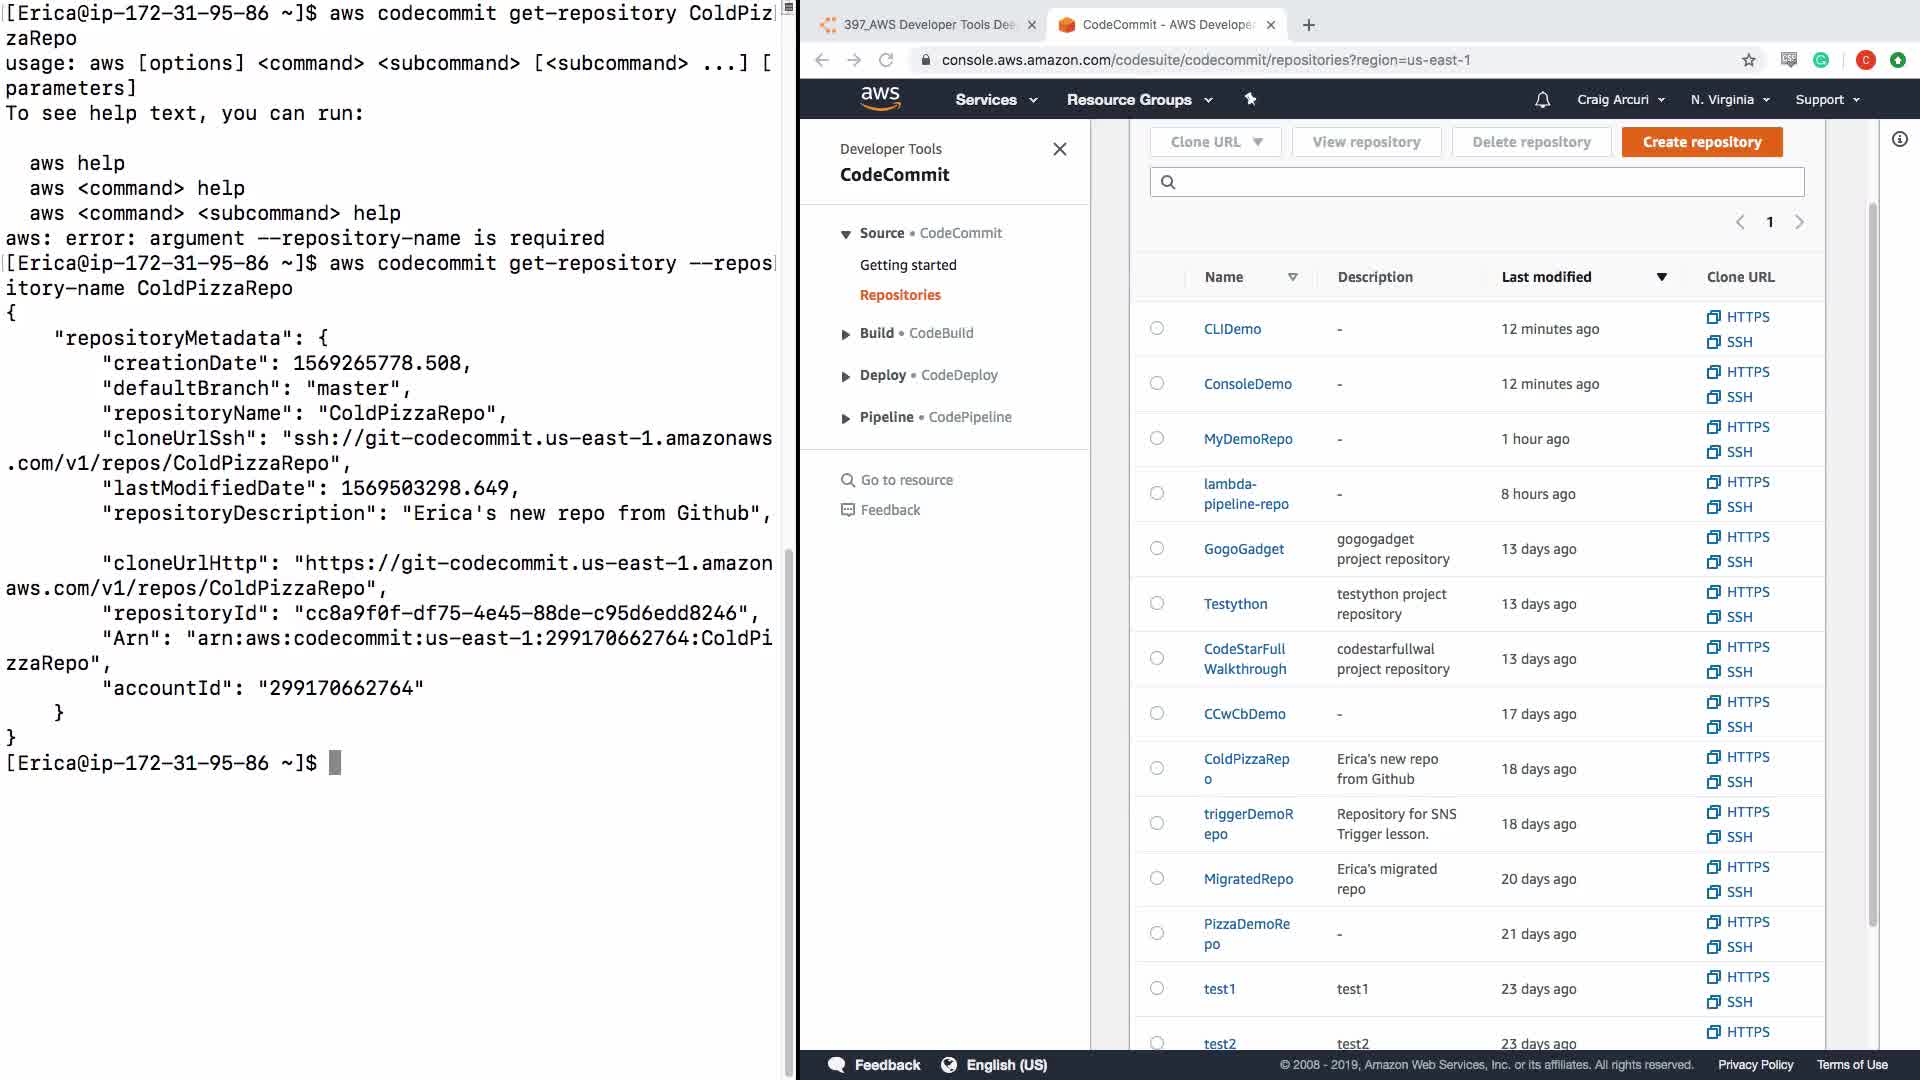Click the Create repository button
This screenshot has width=1920, height=1080.
1701,142
